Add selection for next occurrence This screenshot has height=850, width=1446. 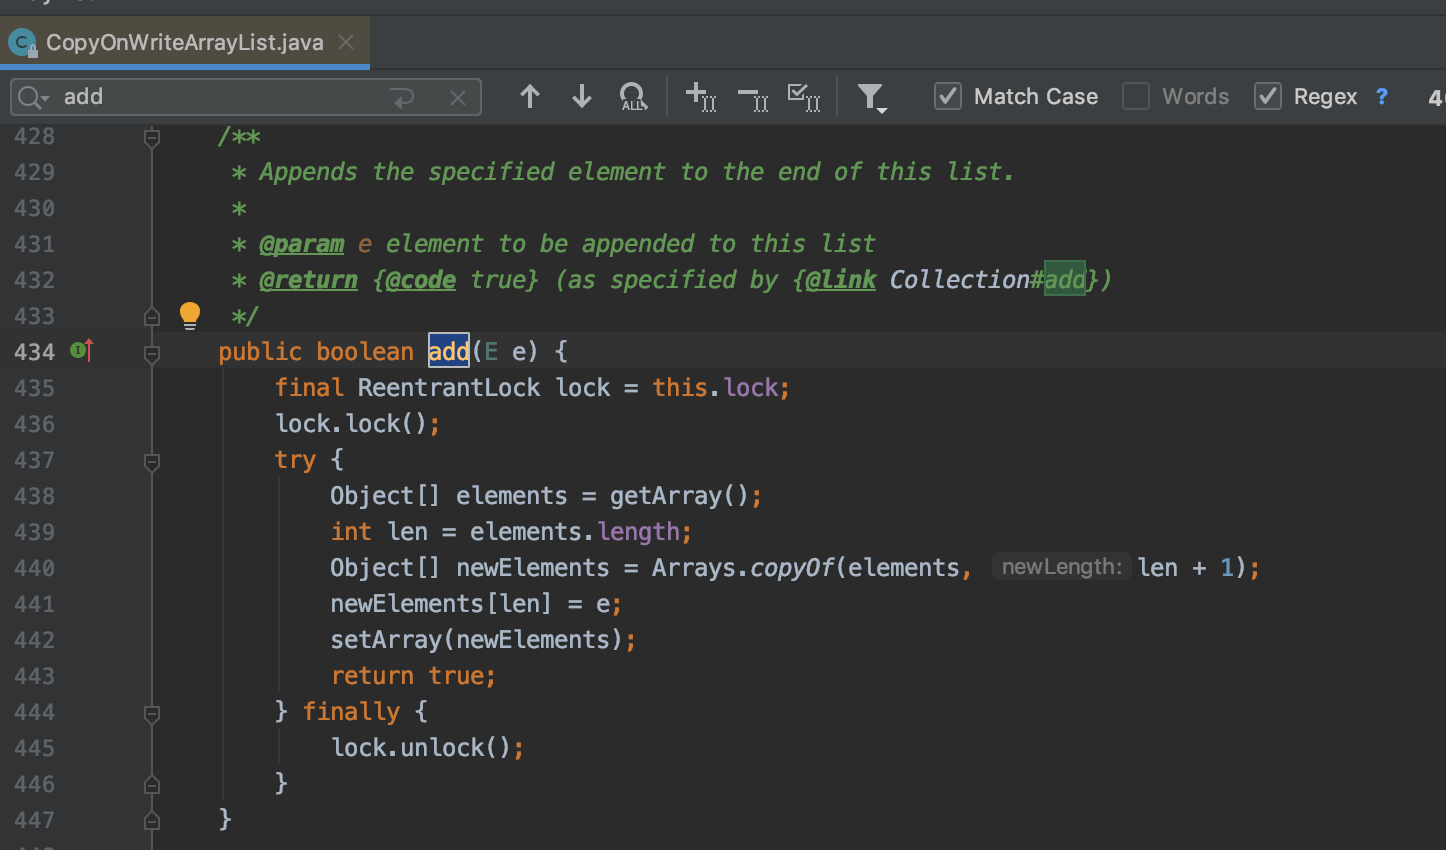(700, 97)
